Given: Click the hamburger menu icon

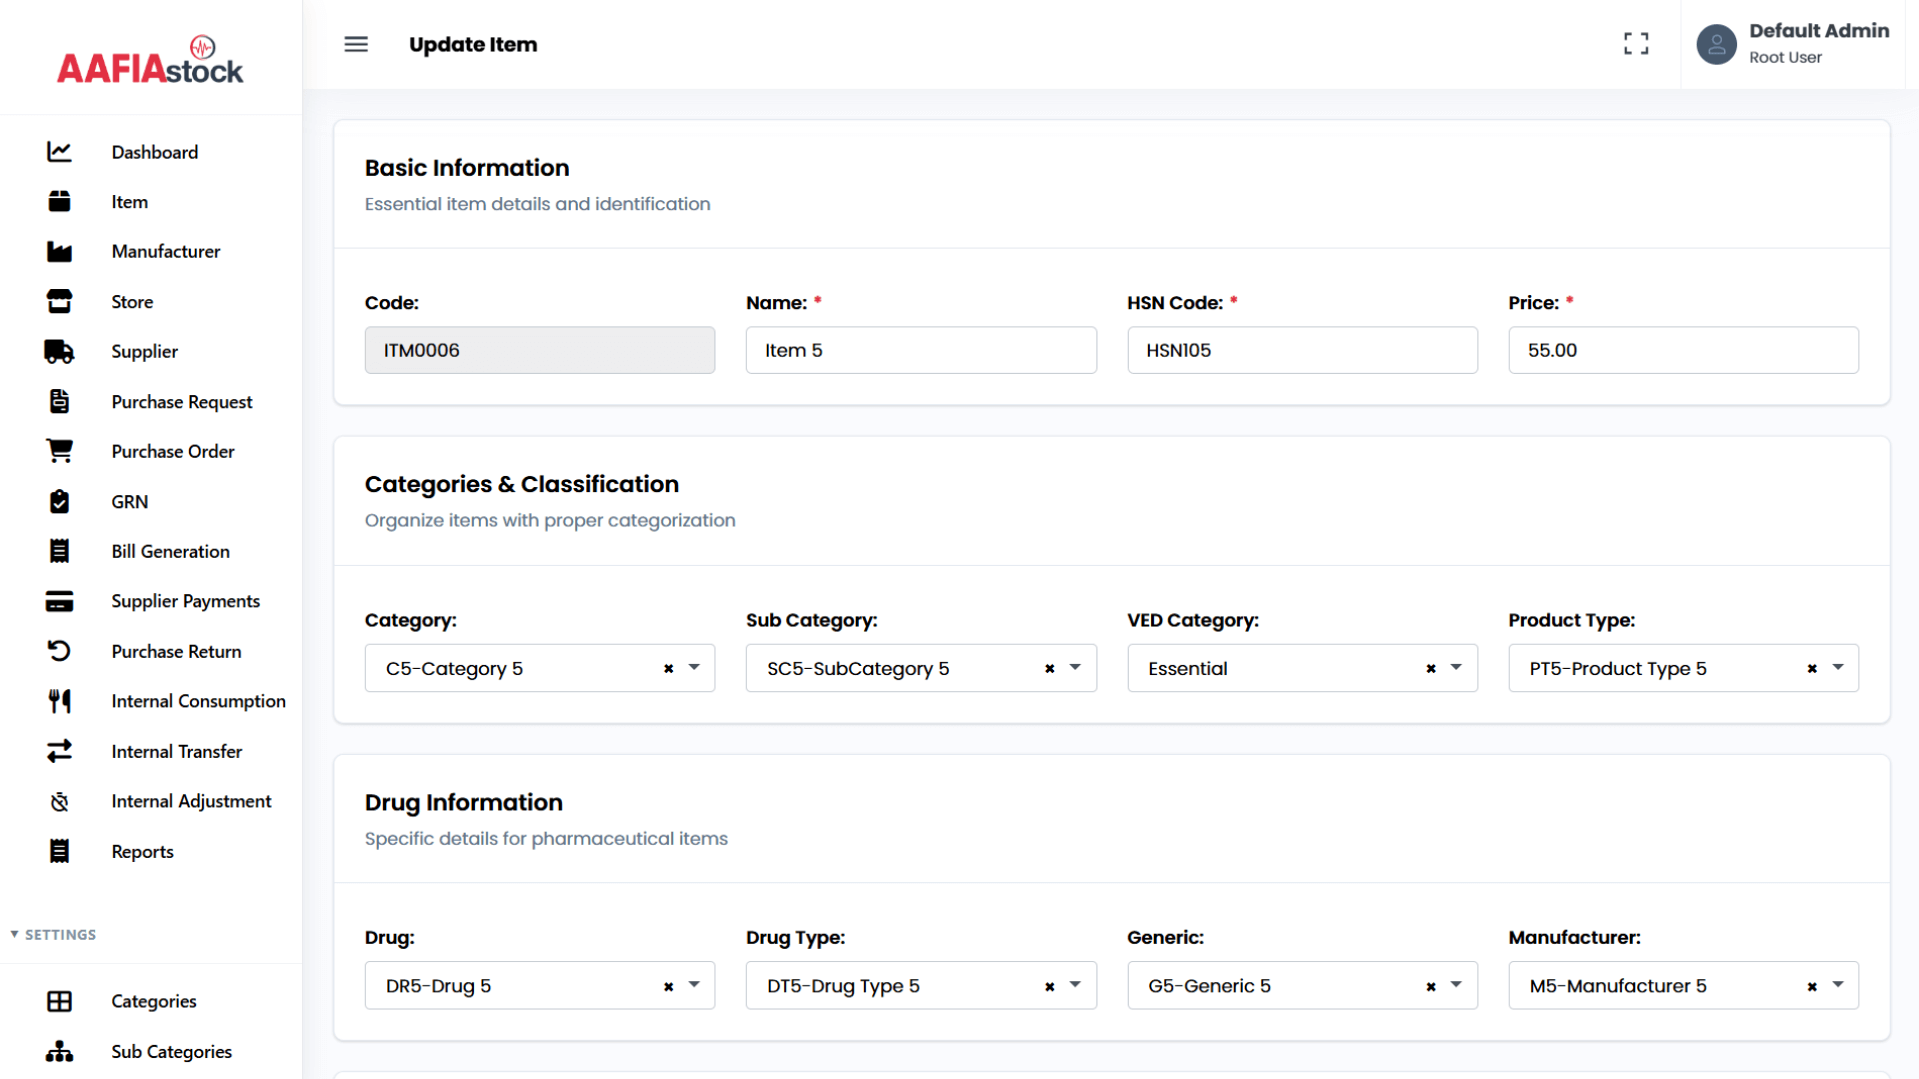Looking at the screenshot, I should pos(356,44).
